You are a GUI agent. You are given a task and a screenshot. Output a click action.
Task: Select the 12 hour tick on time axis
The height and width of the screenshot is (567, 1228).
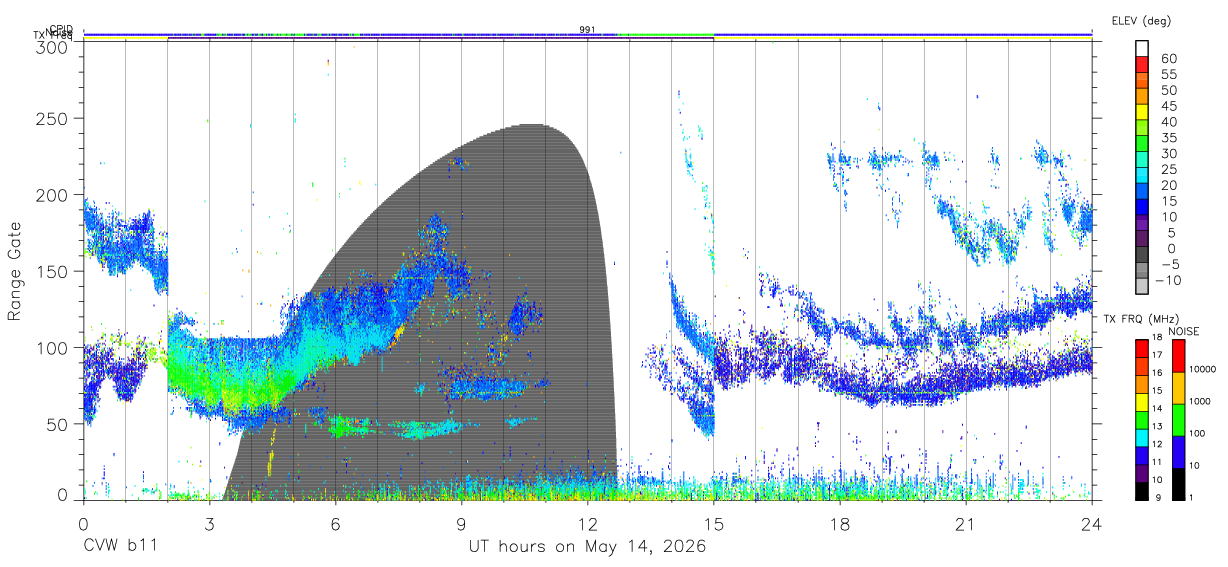tap(587, 523)
